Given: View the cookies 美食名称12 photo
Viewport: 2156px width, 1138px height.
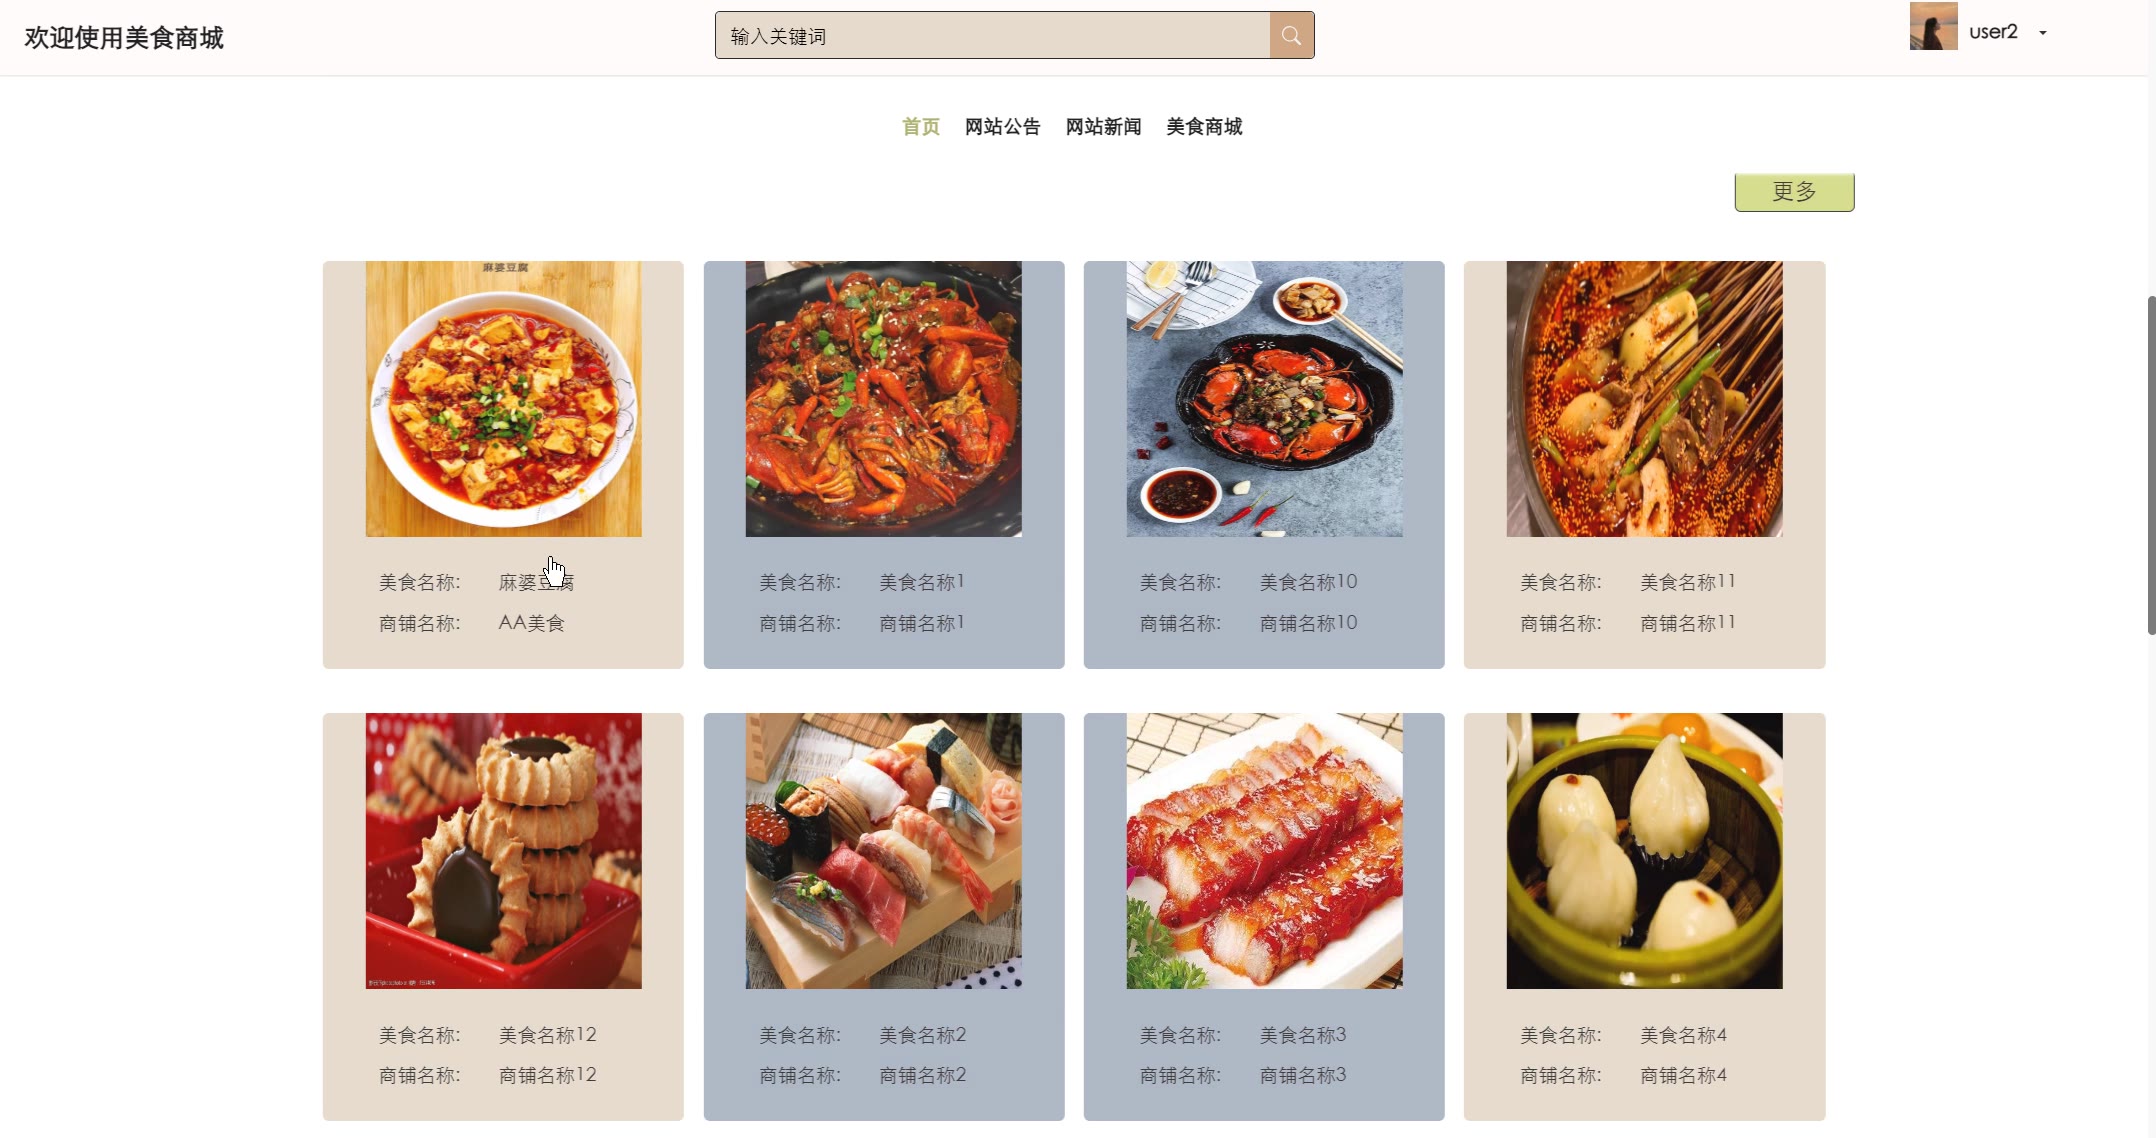Looking at the screenshot, I should point(503,851).
